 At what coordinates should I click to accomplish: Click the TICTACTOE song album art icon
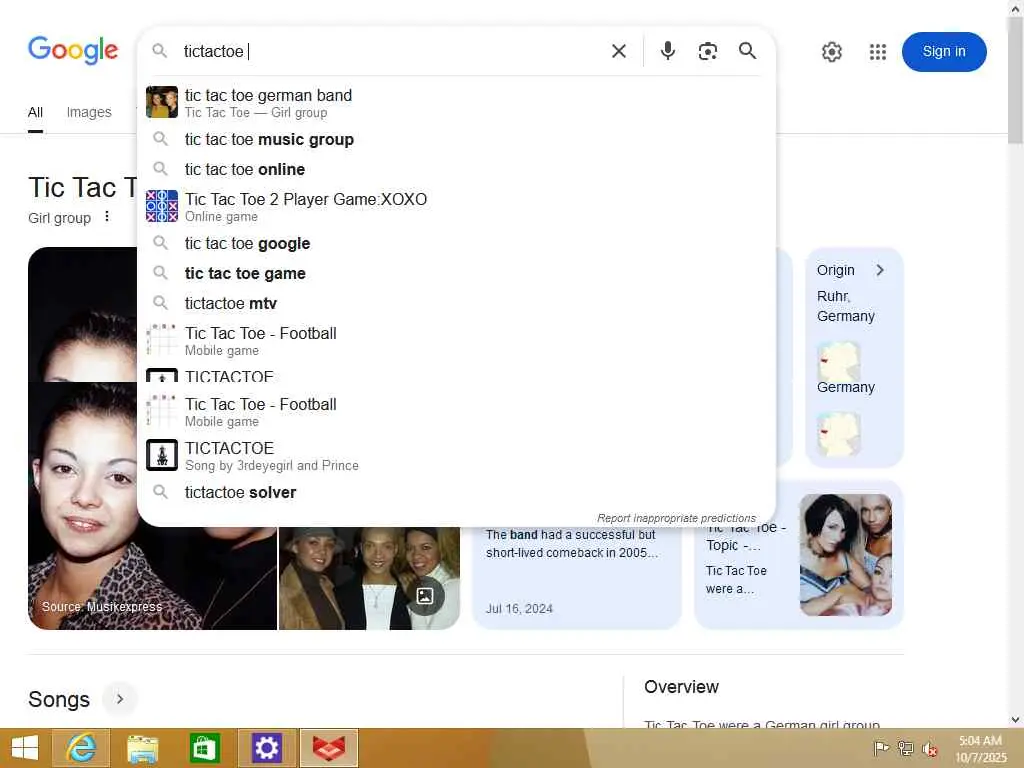(x=161, y=455)
